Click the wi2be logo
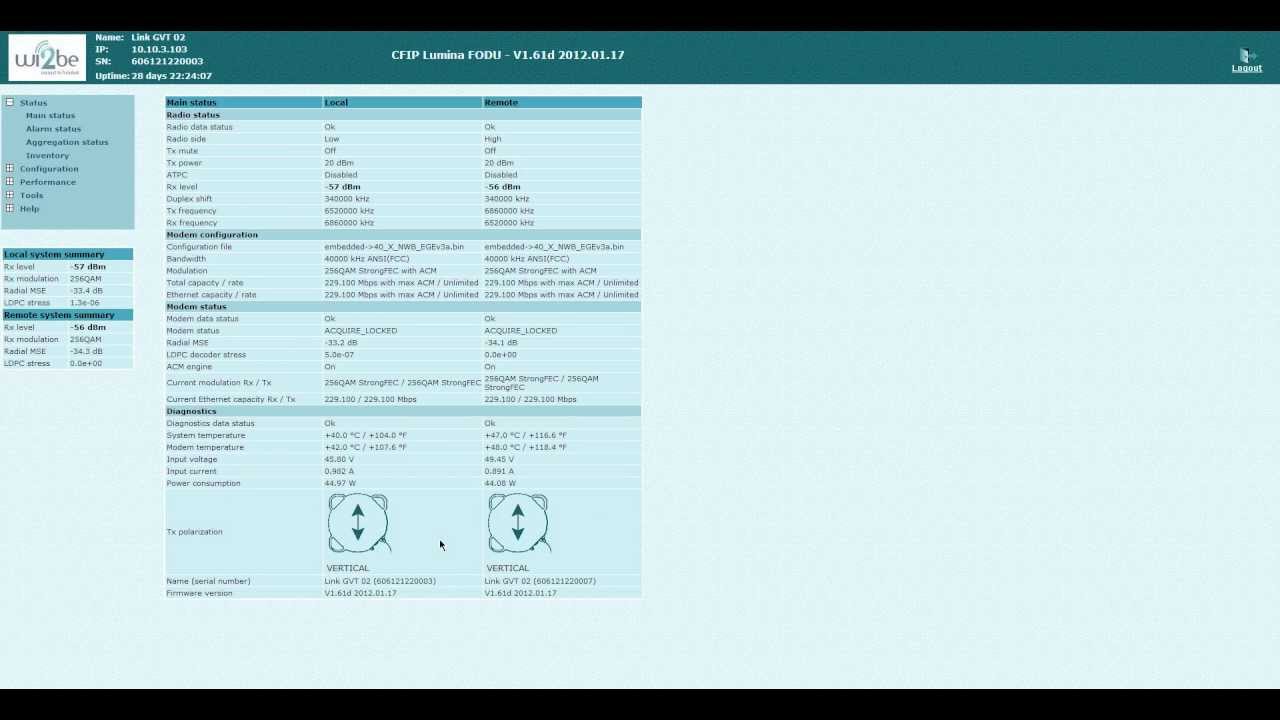Screen dimensions: 1280x720 (x=47, y=57)
